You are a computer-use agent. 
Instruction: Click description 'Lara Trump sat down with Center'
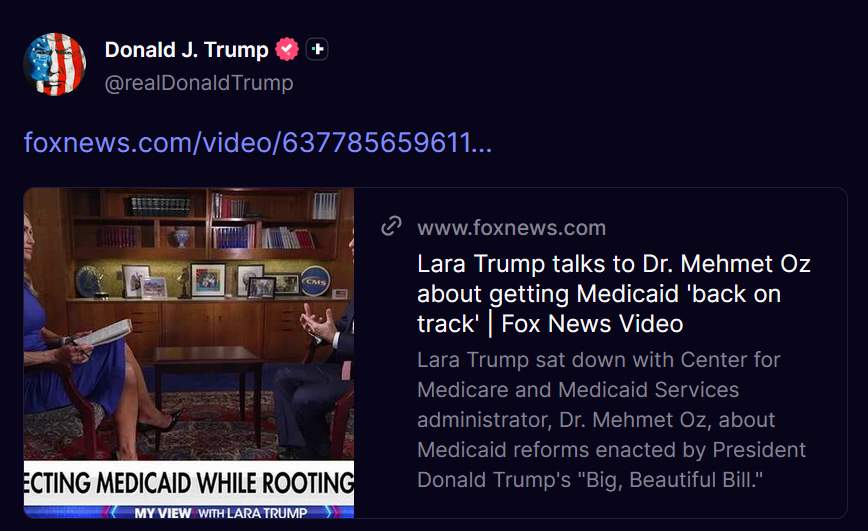[x=611, y=420]
